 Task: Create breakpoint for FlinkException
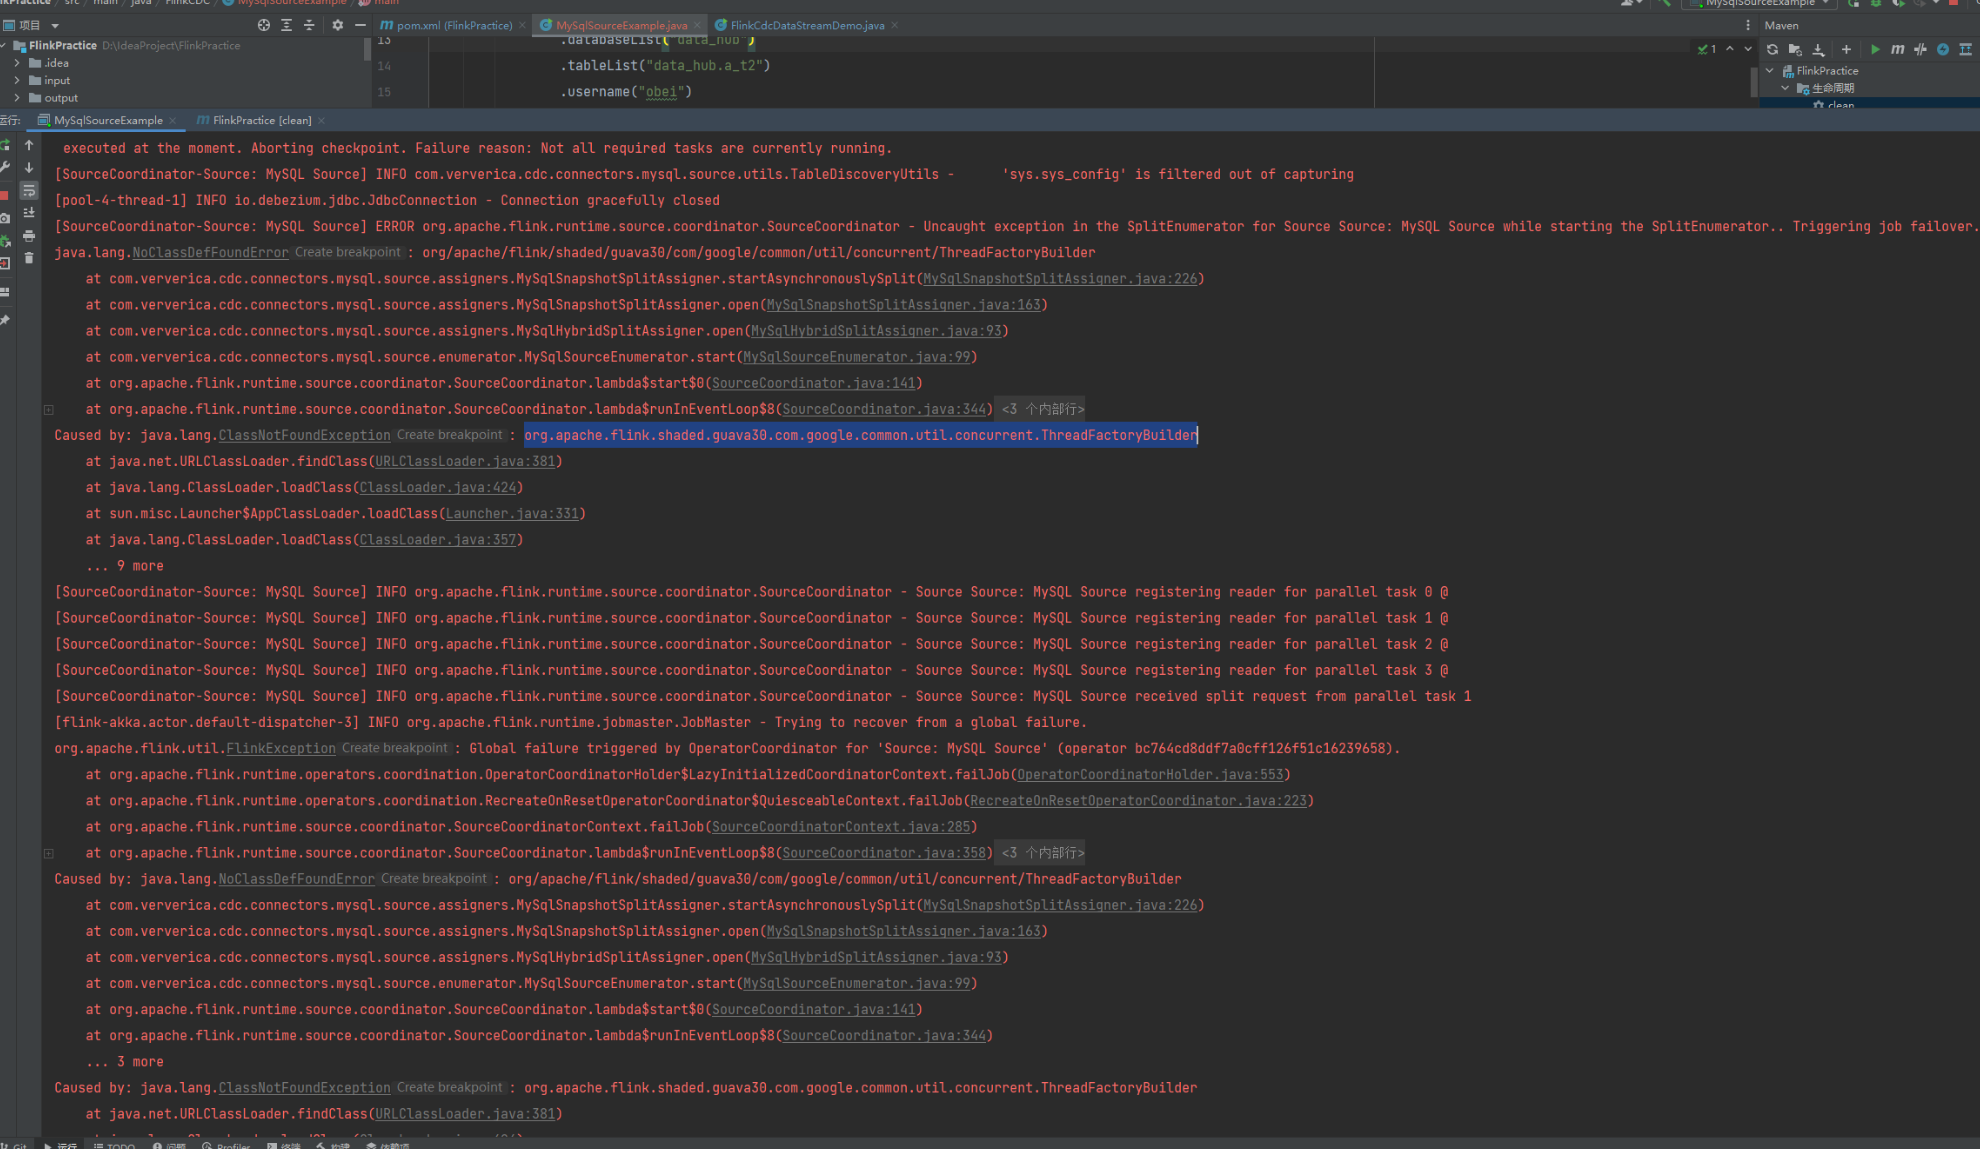[x=395, y=748]
